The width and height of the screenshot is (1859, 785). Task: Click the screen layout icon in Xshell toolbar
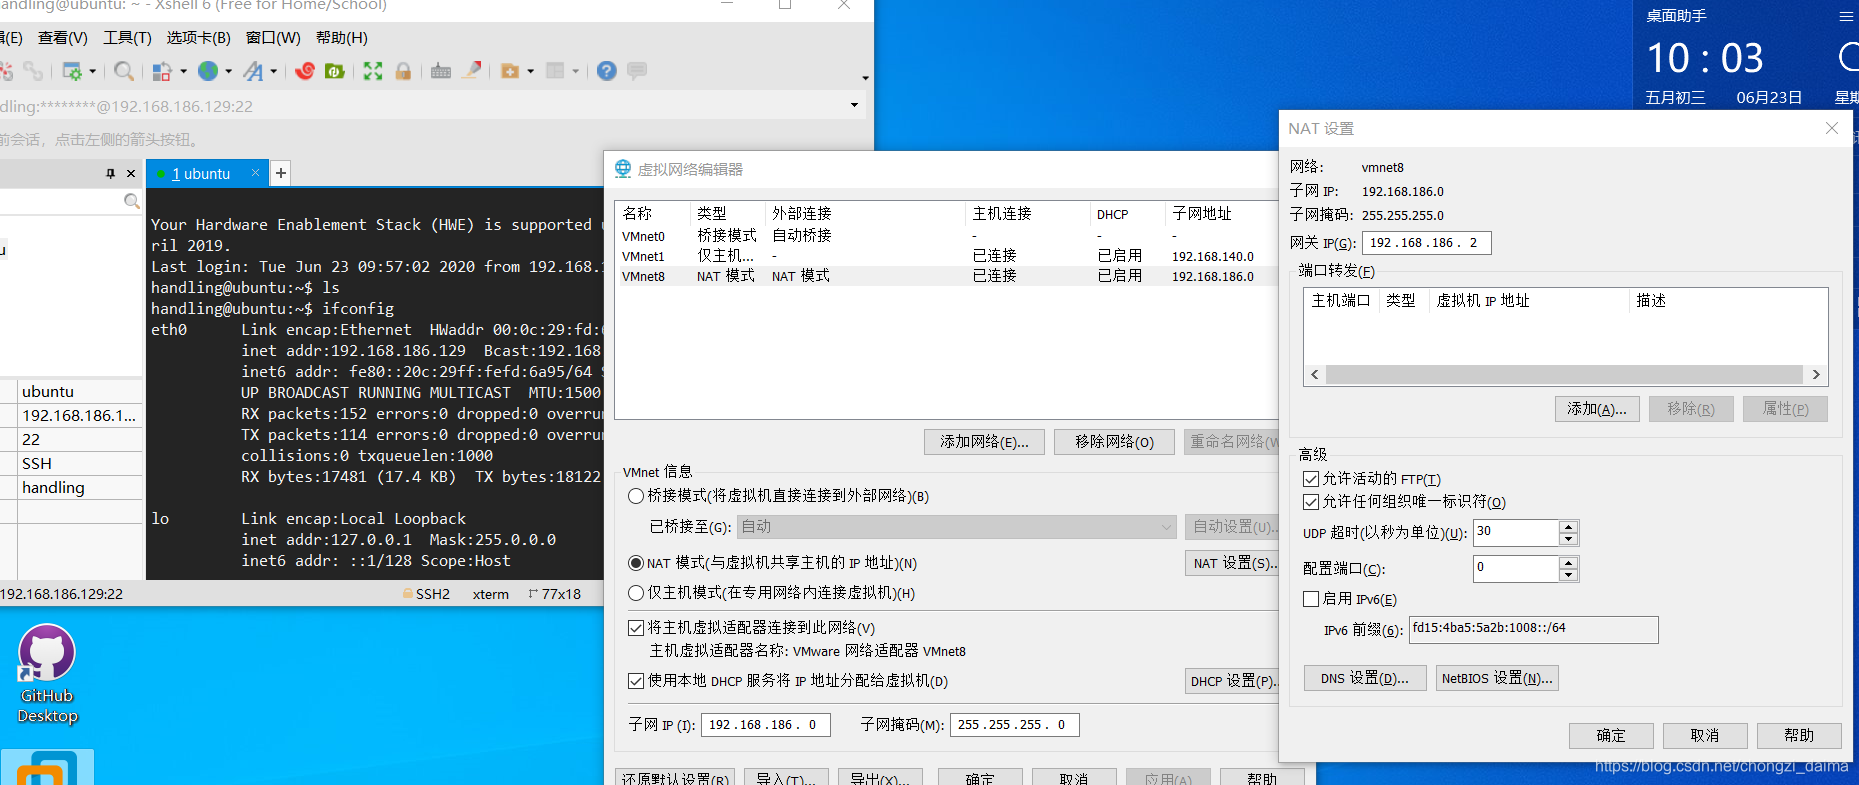coord(162,71)
